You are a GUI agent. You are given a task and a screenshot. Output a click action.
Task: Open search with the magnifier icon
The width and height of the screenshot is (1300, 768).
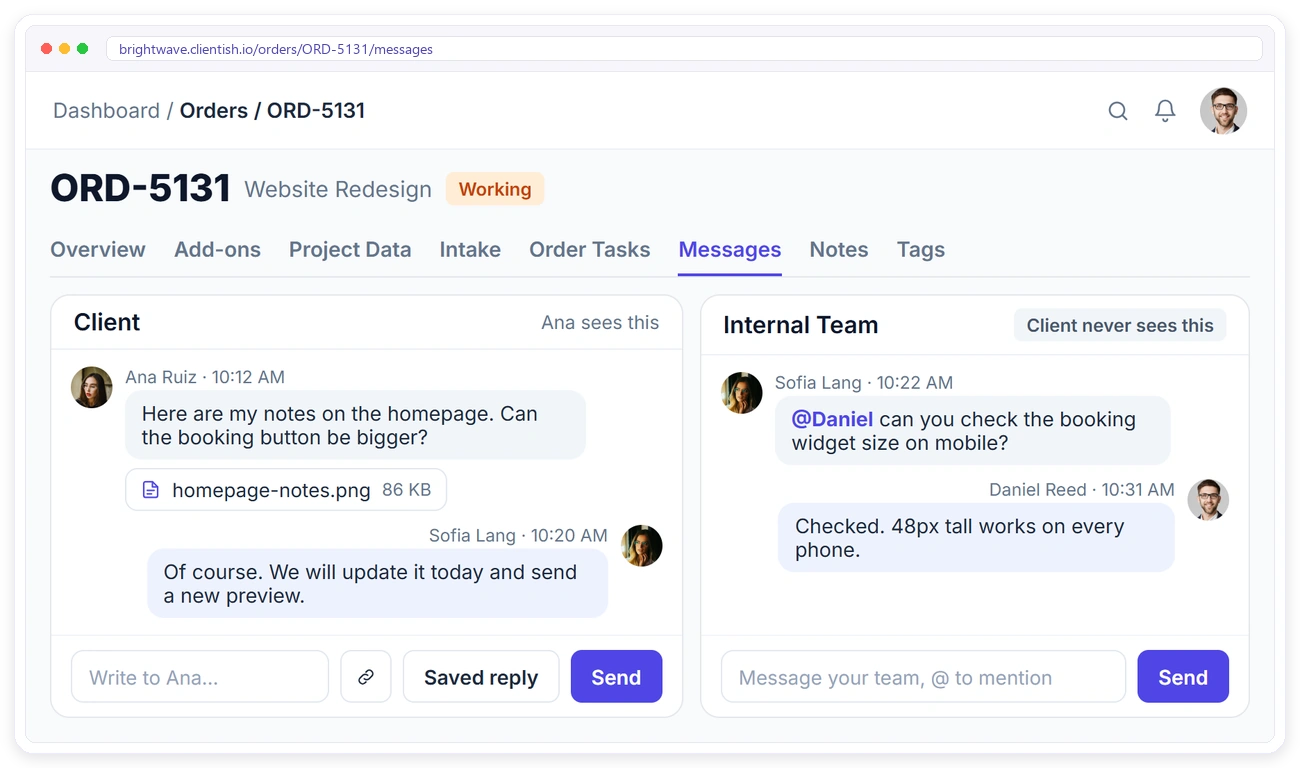[1118, 111]
